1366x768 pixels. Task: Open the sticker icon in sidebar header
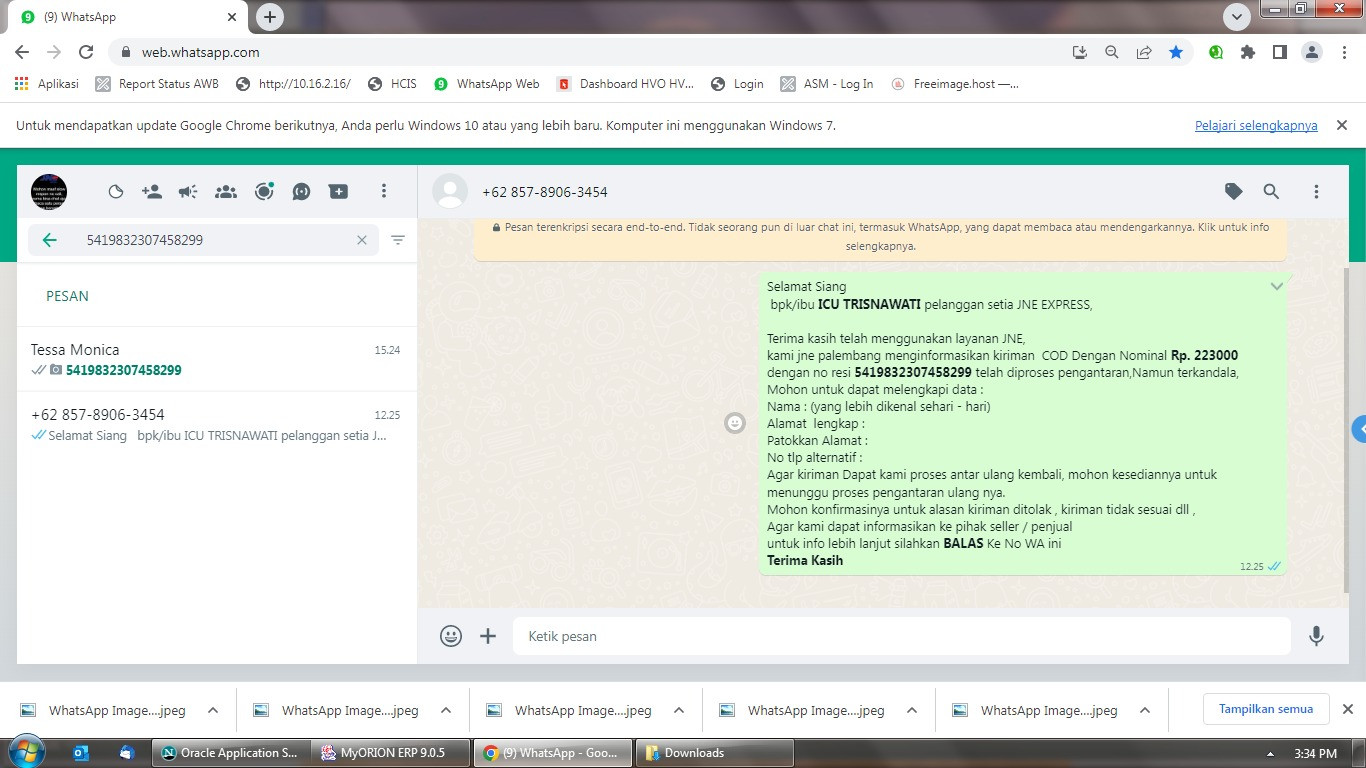[116, 191]
